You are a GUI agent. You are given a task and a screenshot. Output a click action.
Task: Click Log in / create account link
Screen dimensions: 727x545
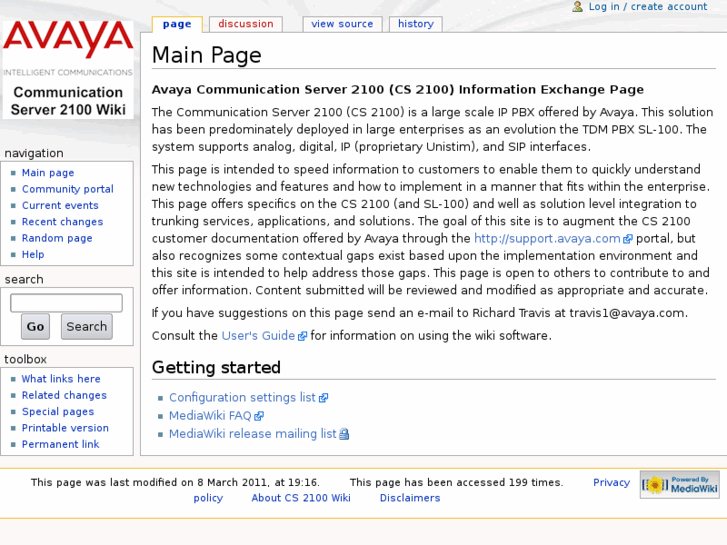click(x=647, y=7)
